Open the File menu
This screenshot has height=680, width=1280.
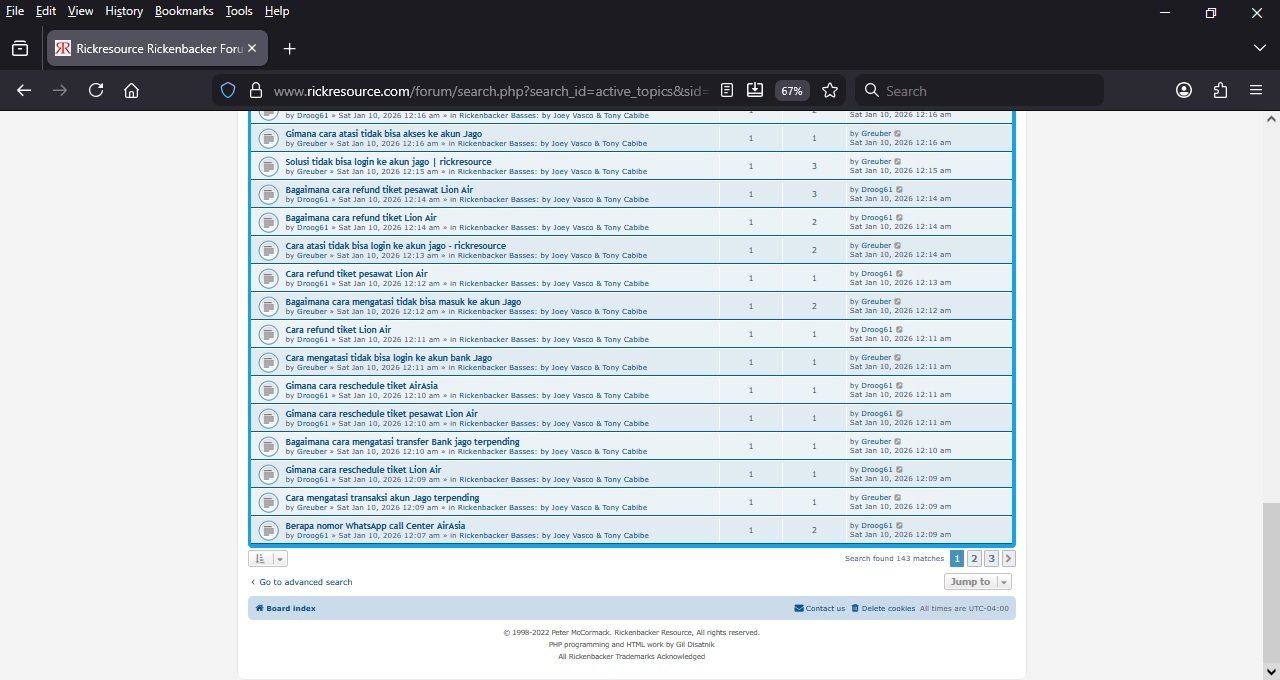point(15,11)
